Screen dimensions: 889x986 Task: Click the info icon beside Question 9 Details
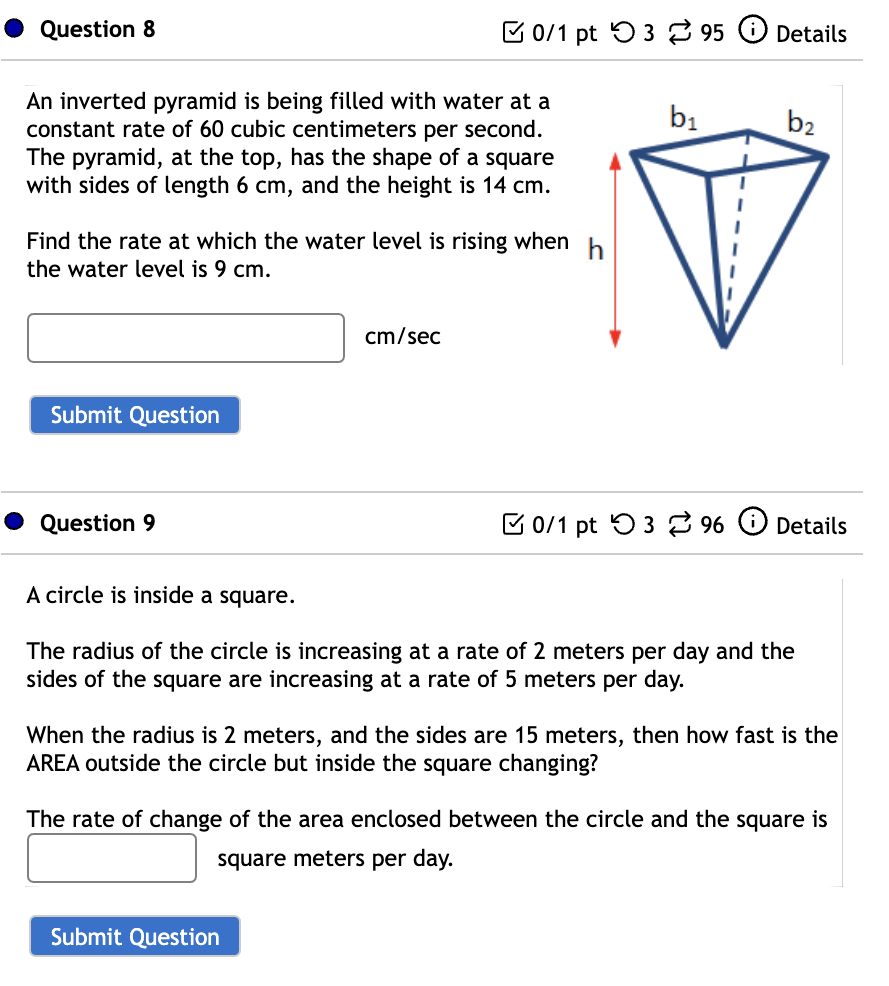(x=753, y=524)
